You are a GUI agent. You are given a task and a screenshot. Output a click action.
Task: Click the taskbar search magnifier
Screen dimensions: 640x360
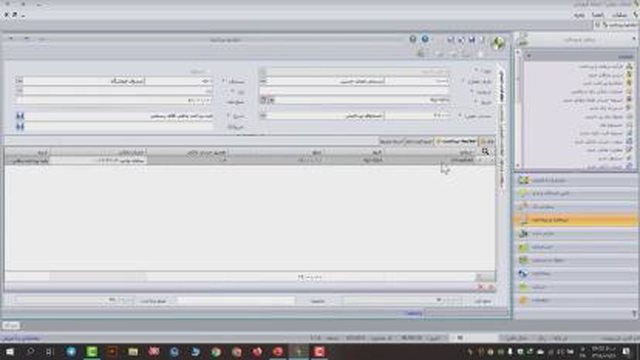pyautogui.click(x=31, y=352)
